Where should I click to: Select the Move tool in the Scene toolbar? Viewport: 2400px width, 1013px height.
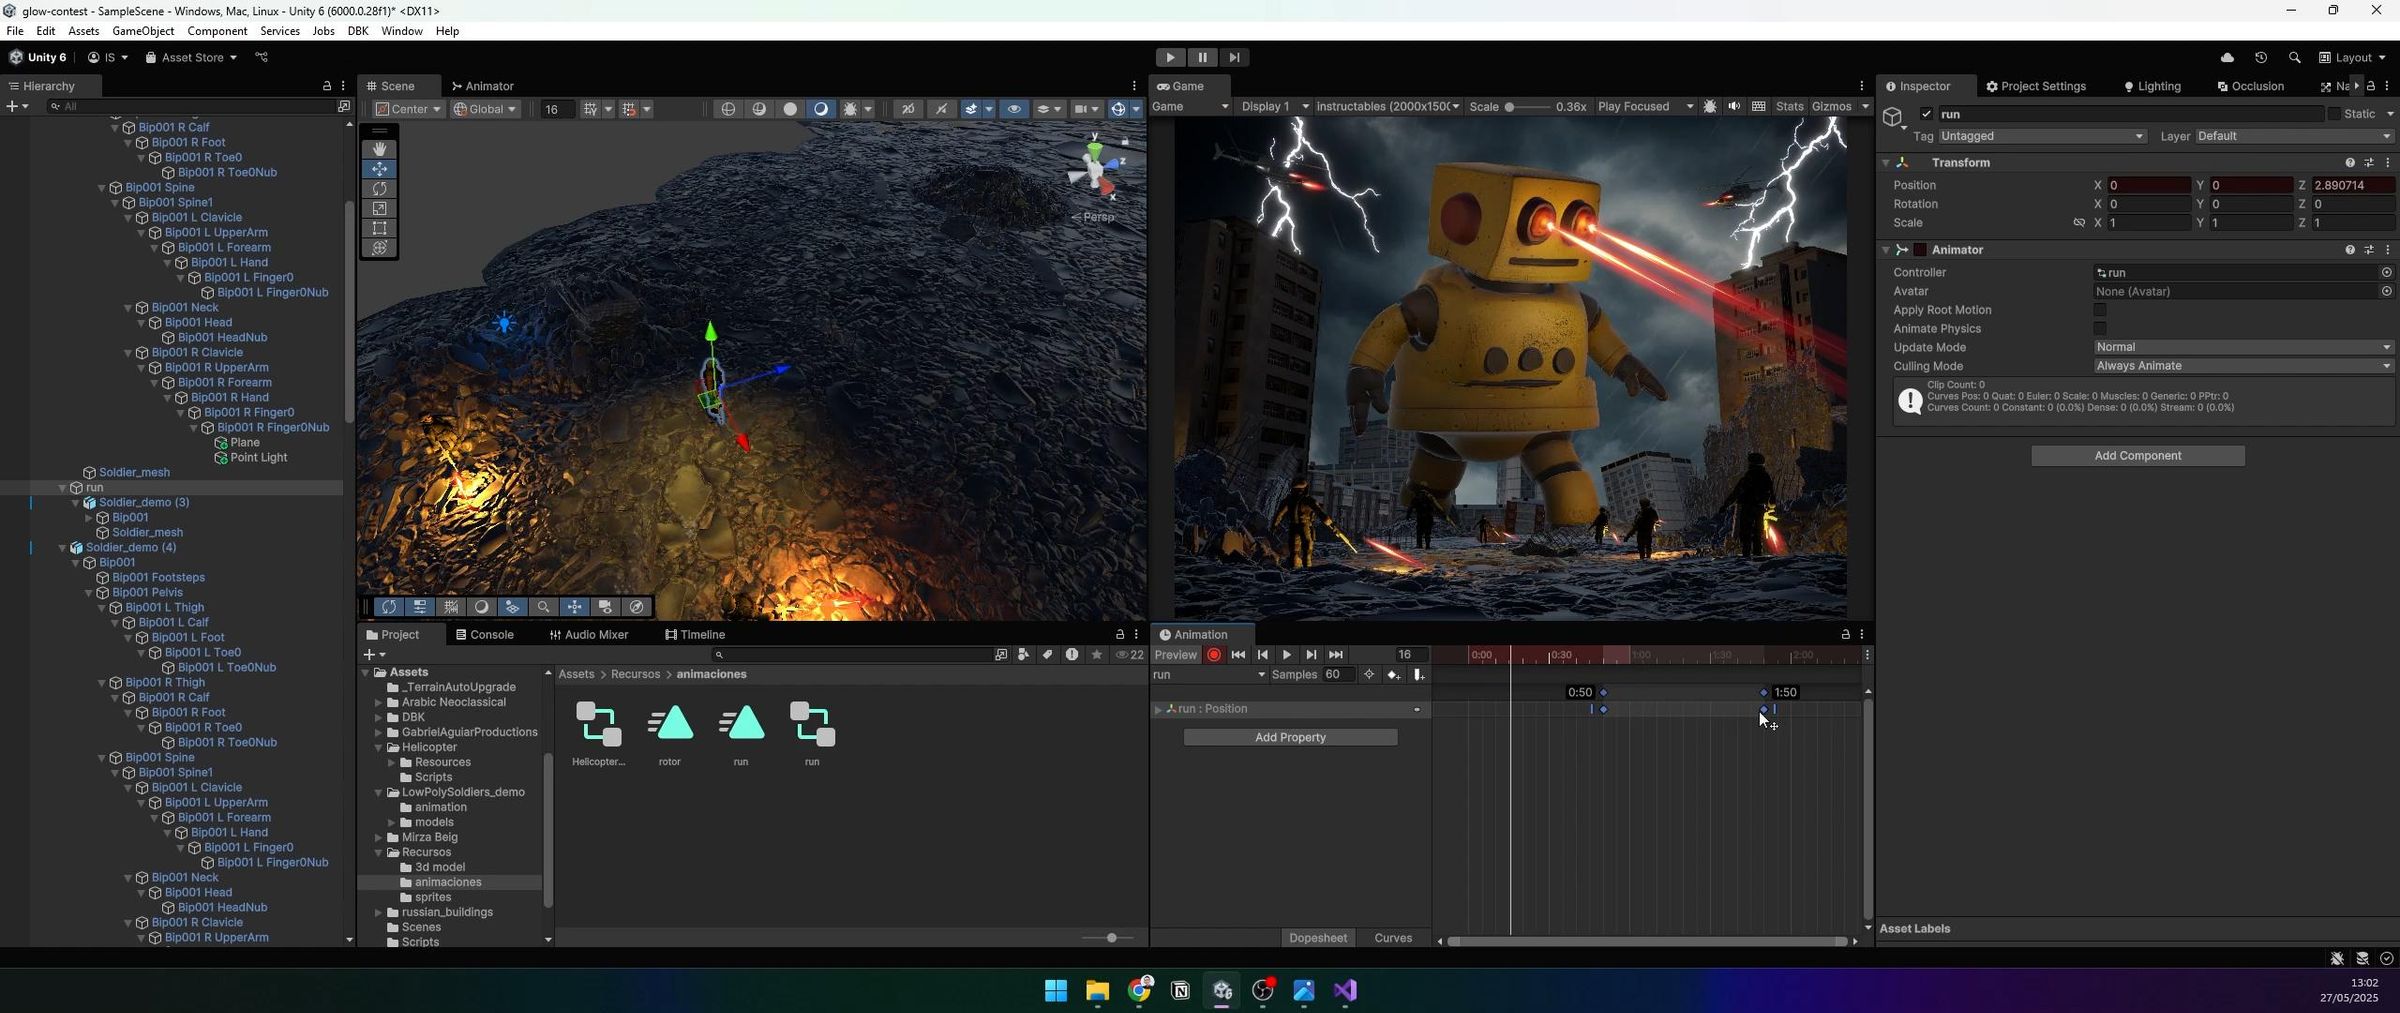click(380, 168)
